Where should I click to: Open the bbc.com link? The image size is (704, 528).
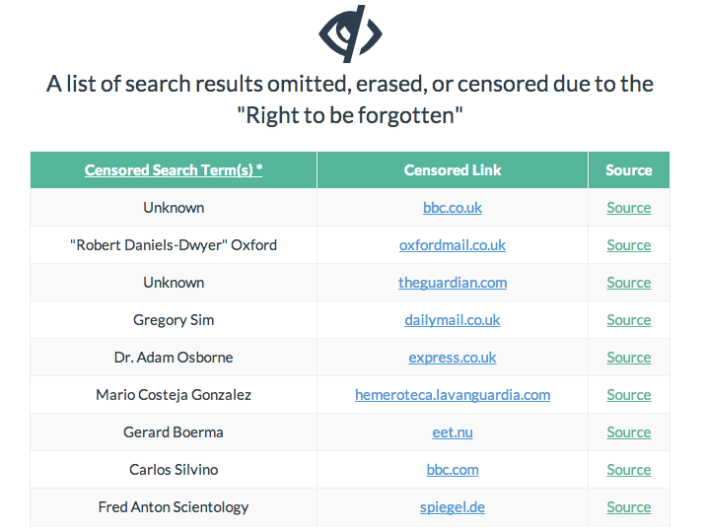452,470
